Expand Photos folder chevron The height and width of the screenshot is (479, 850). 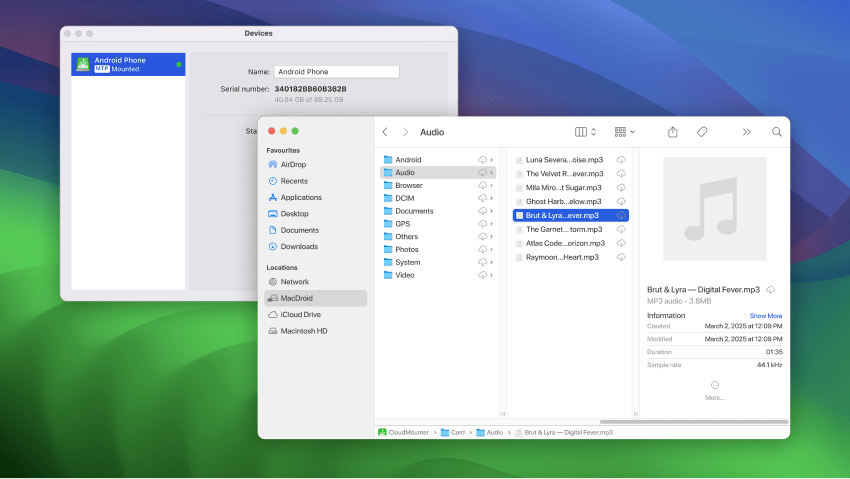point(492,249)
